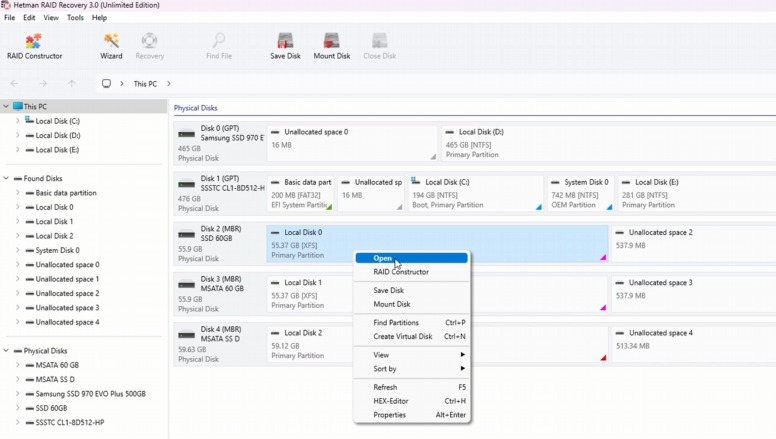This screenshot has width=776, height=439.
Task: Select SSSTC CL1-8D512-HP in the tree
Action: click(70, 422)
